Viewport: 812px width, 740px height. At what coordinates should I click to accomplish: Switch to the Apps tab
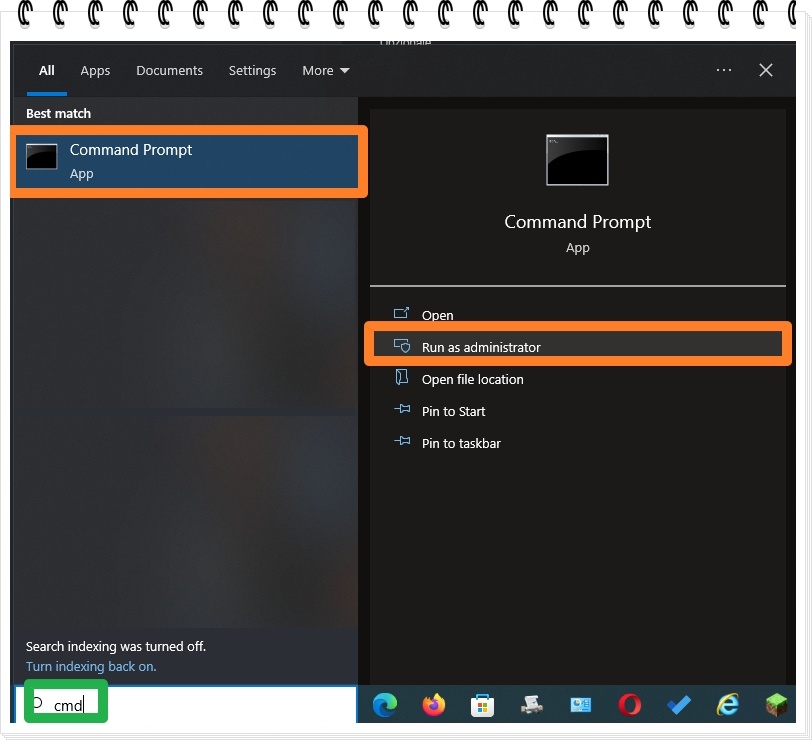95,70
